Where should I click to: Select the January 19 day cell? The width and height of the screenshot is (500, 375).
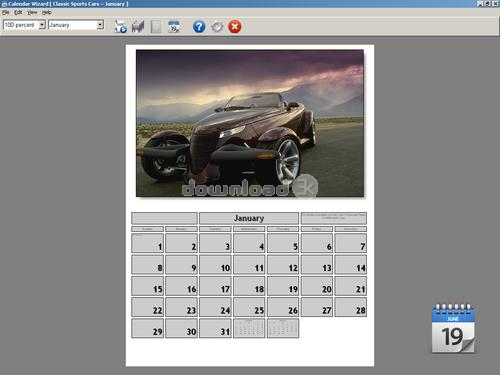point(283,286)
